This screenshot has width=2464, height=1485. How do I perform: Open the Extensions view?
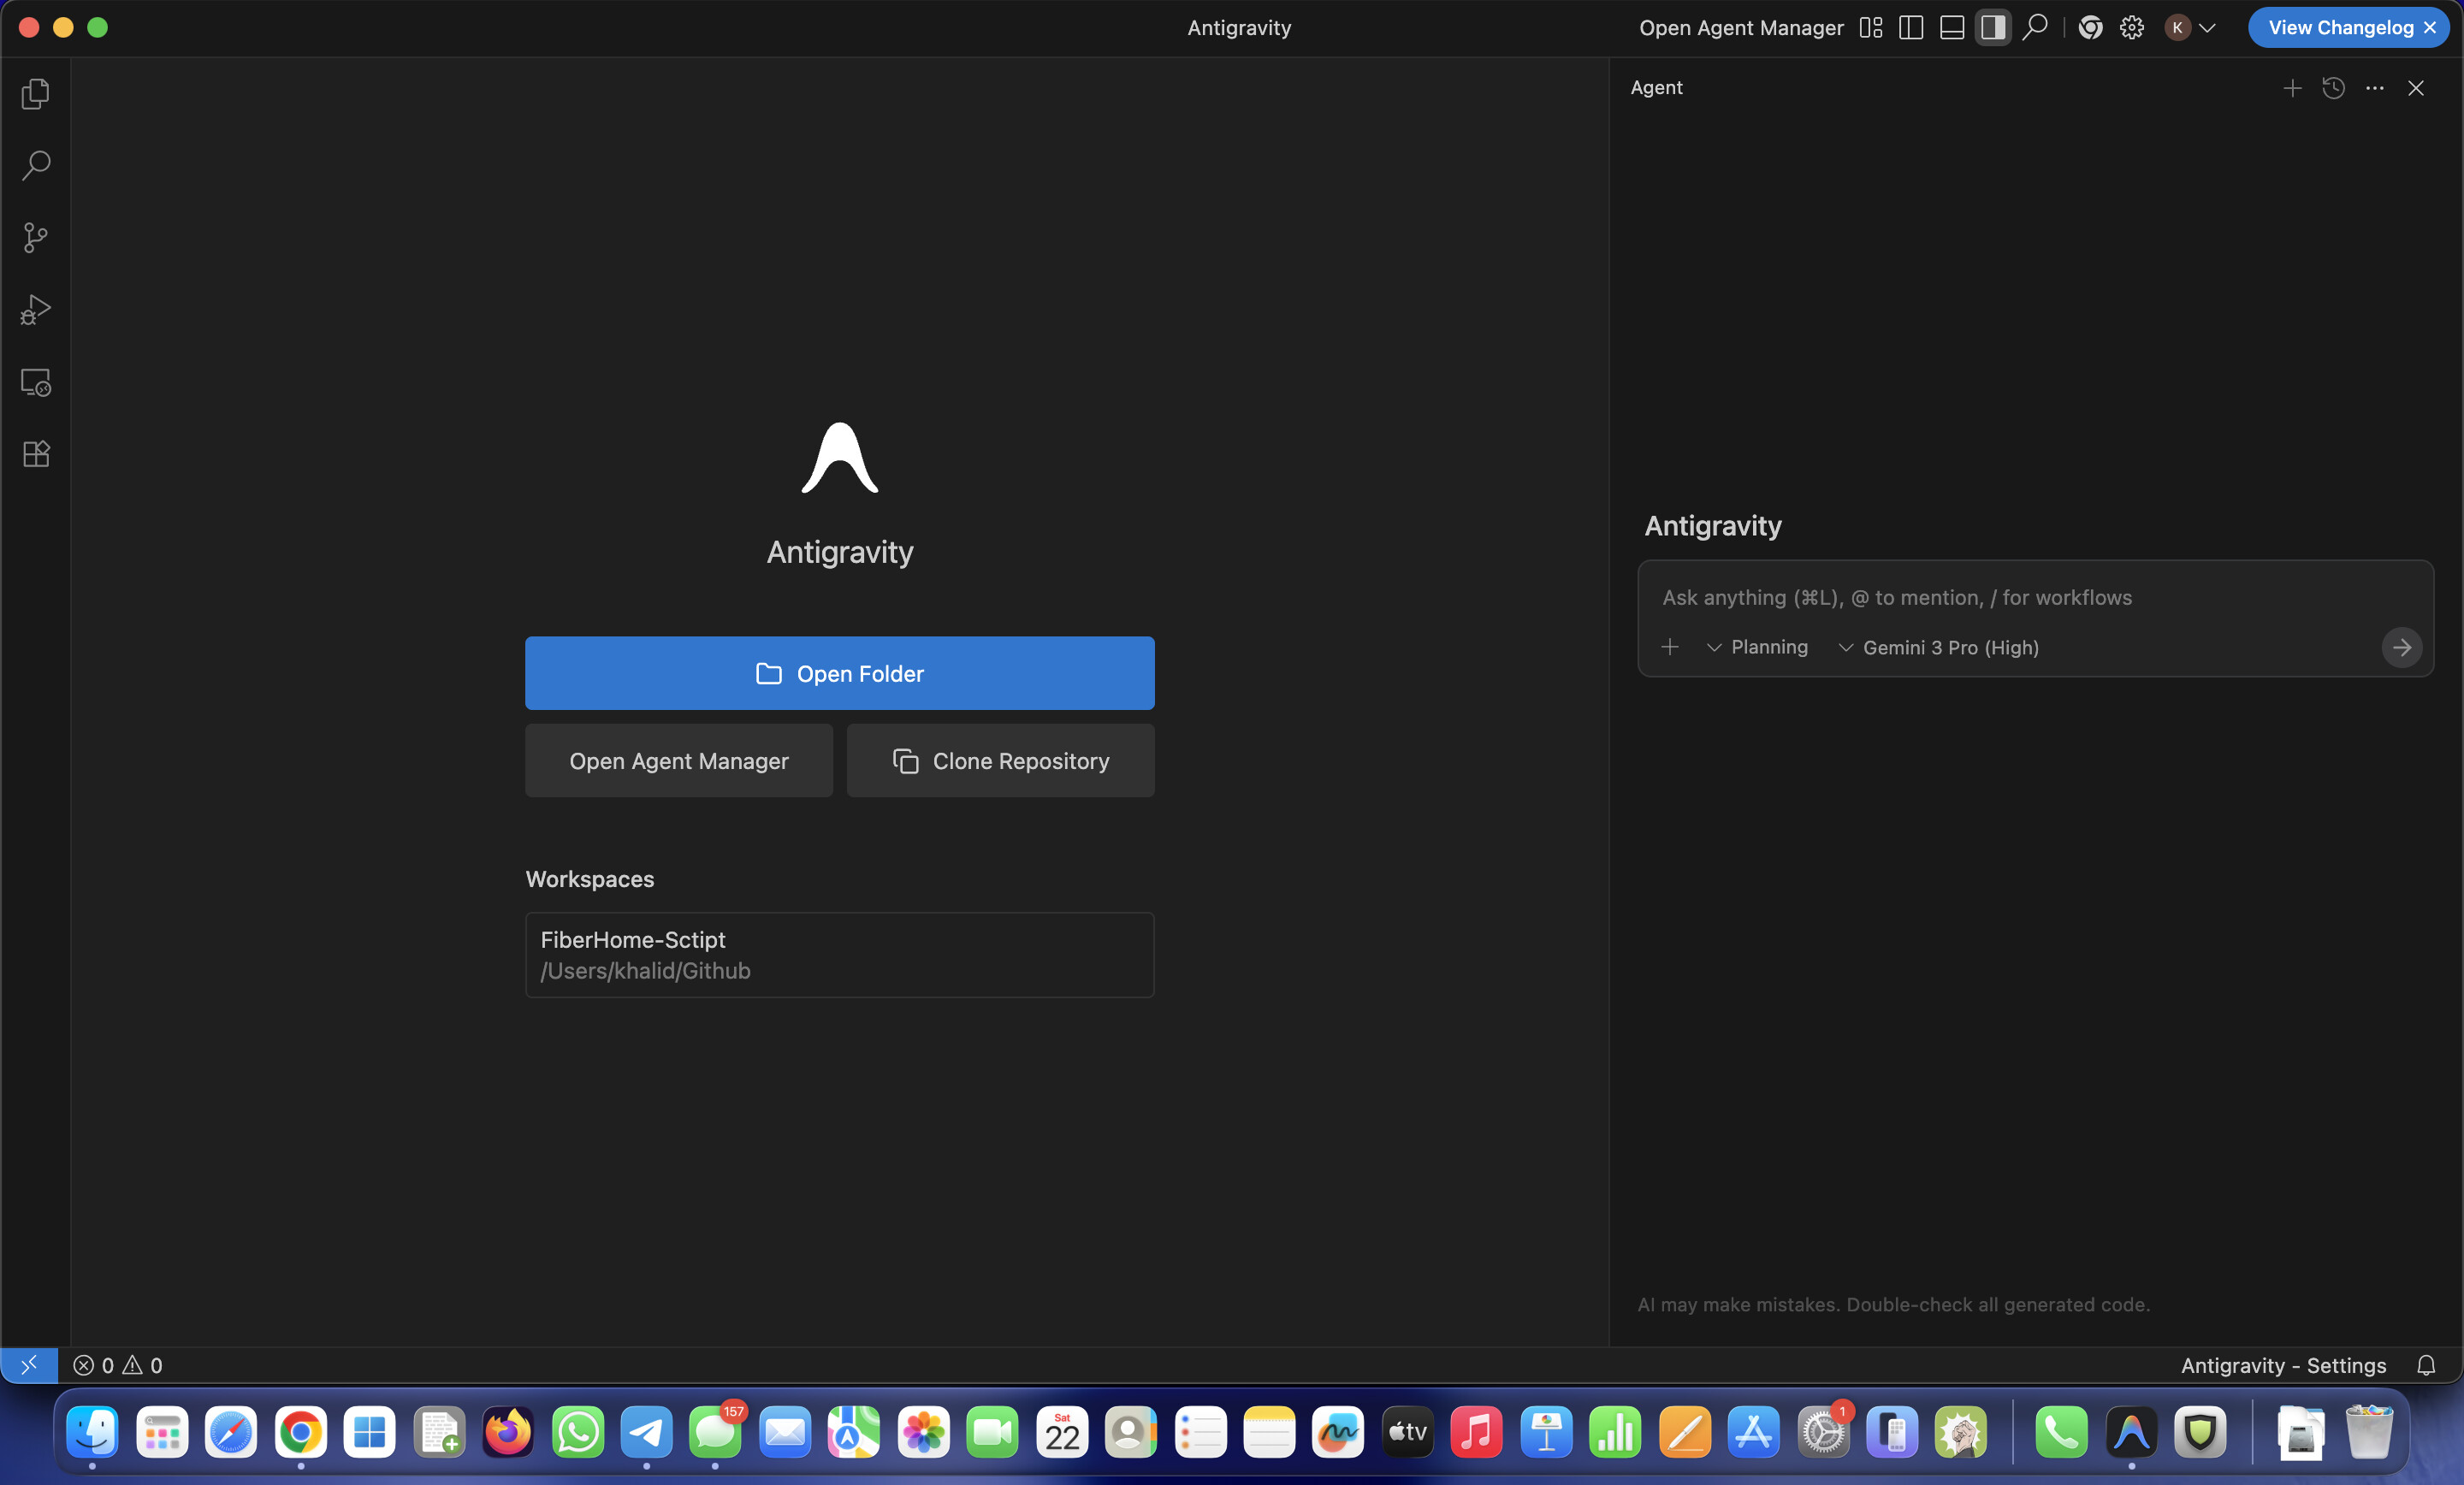pyautogui.click(x=36, y=455)
